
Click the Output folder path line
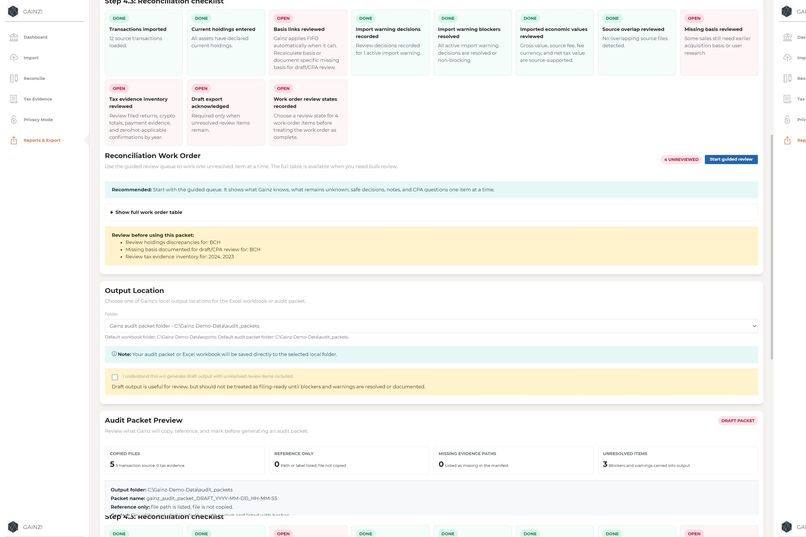point(172,490)
